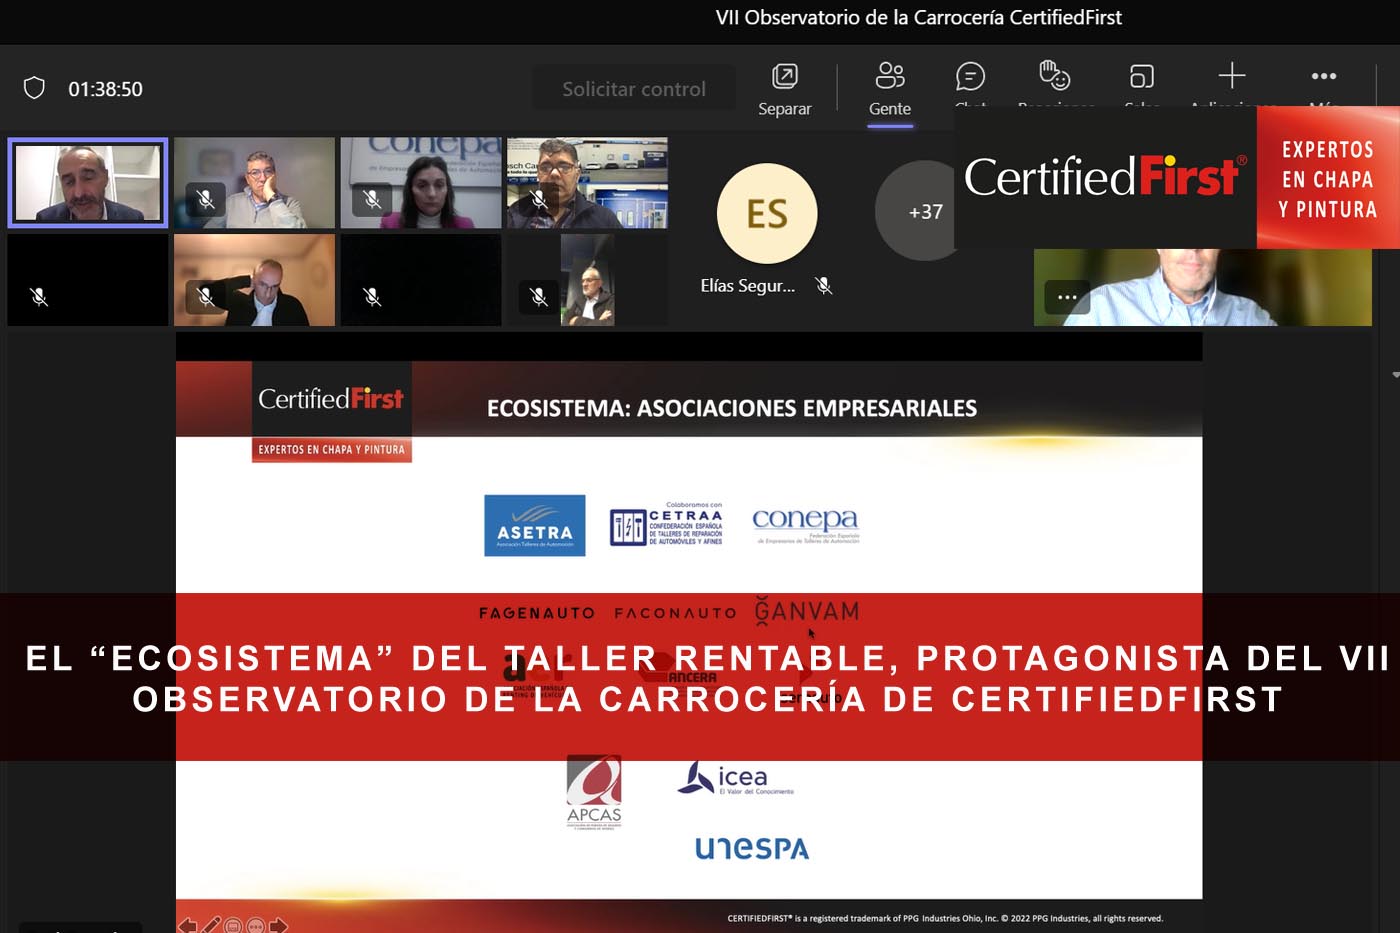Click the forward arrow to advance the slide

pos(277,925)
